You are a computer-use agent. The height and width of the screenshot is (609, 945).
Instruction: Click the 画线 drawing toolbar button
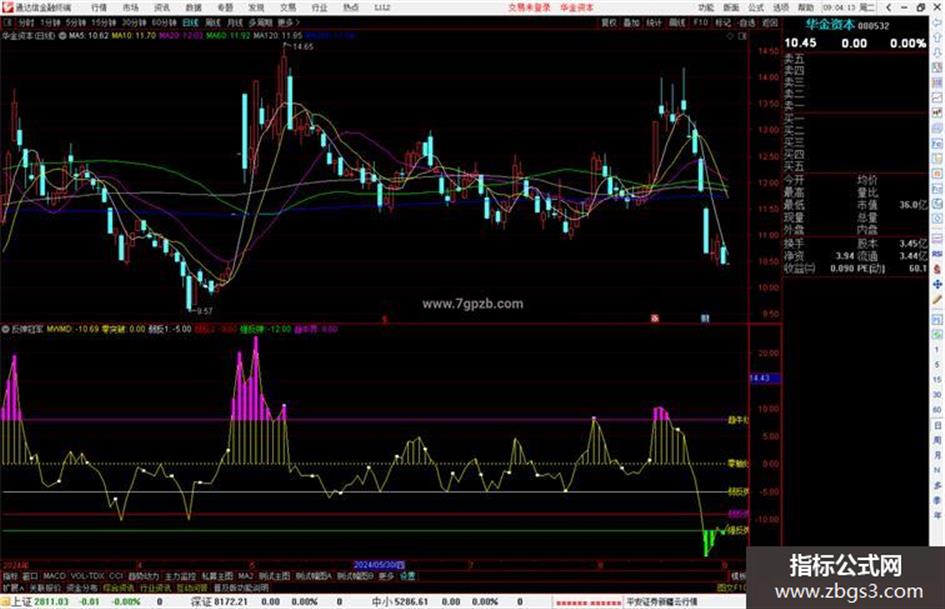pos(677,23)
